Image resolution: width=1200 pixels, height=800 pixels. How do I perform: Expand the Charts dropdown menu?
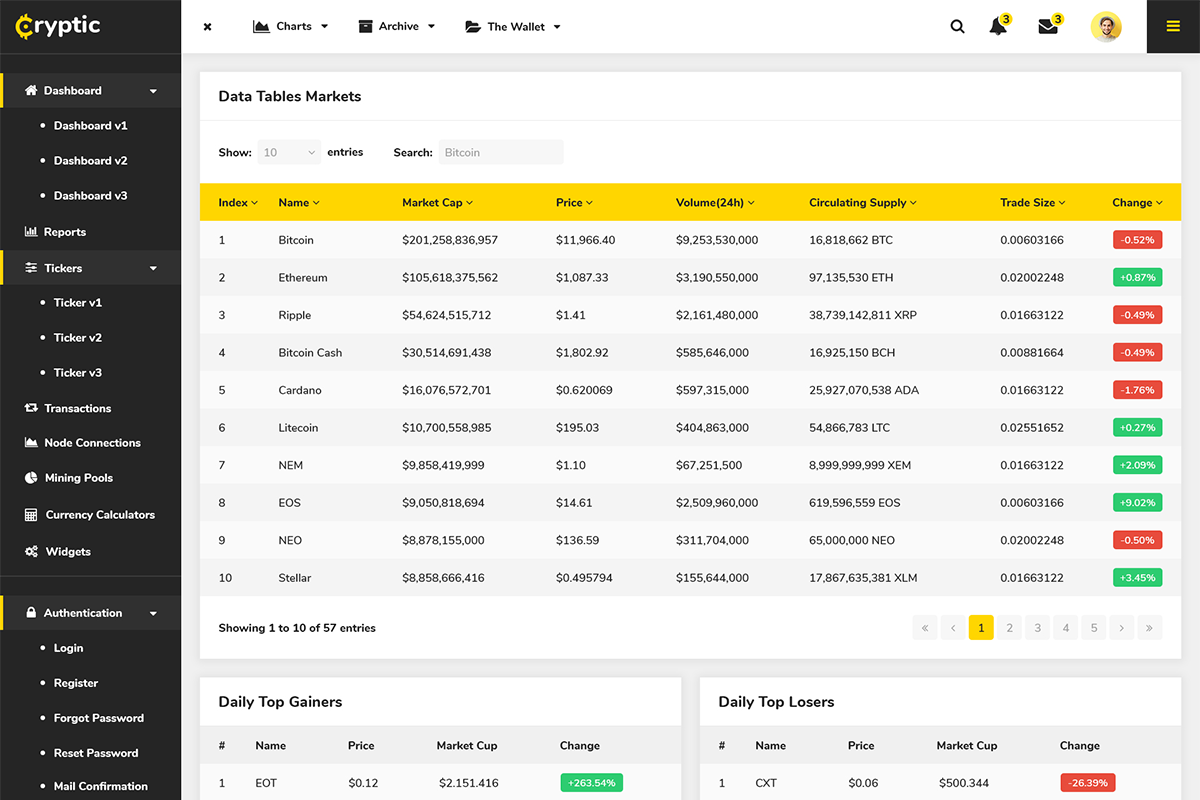click(291, 27)
